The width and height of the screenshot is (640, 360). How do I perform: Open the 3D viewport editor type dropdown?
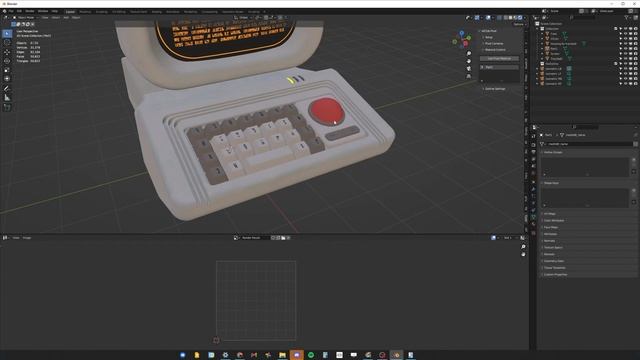pyautogui.click(x=5, y=18)
